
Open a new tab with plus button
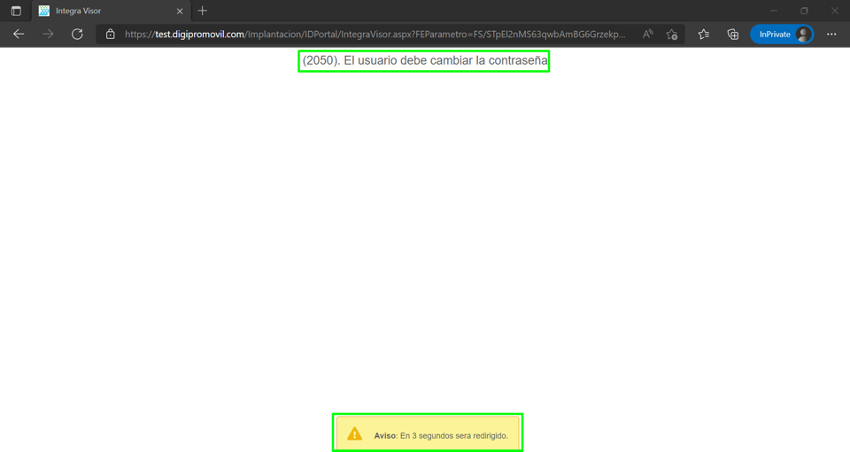click(203, 11)
